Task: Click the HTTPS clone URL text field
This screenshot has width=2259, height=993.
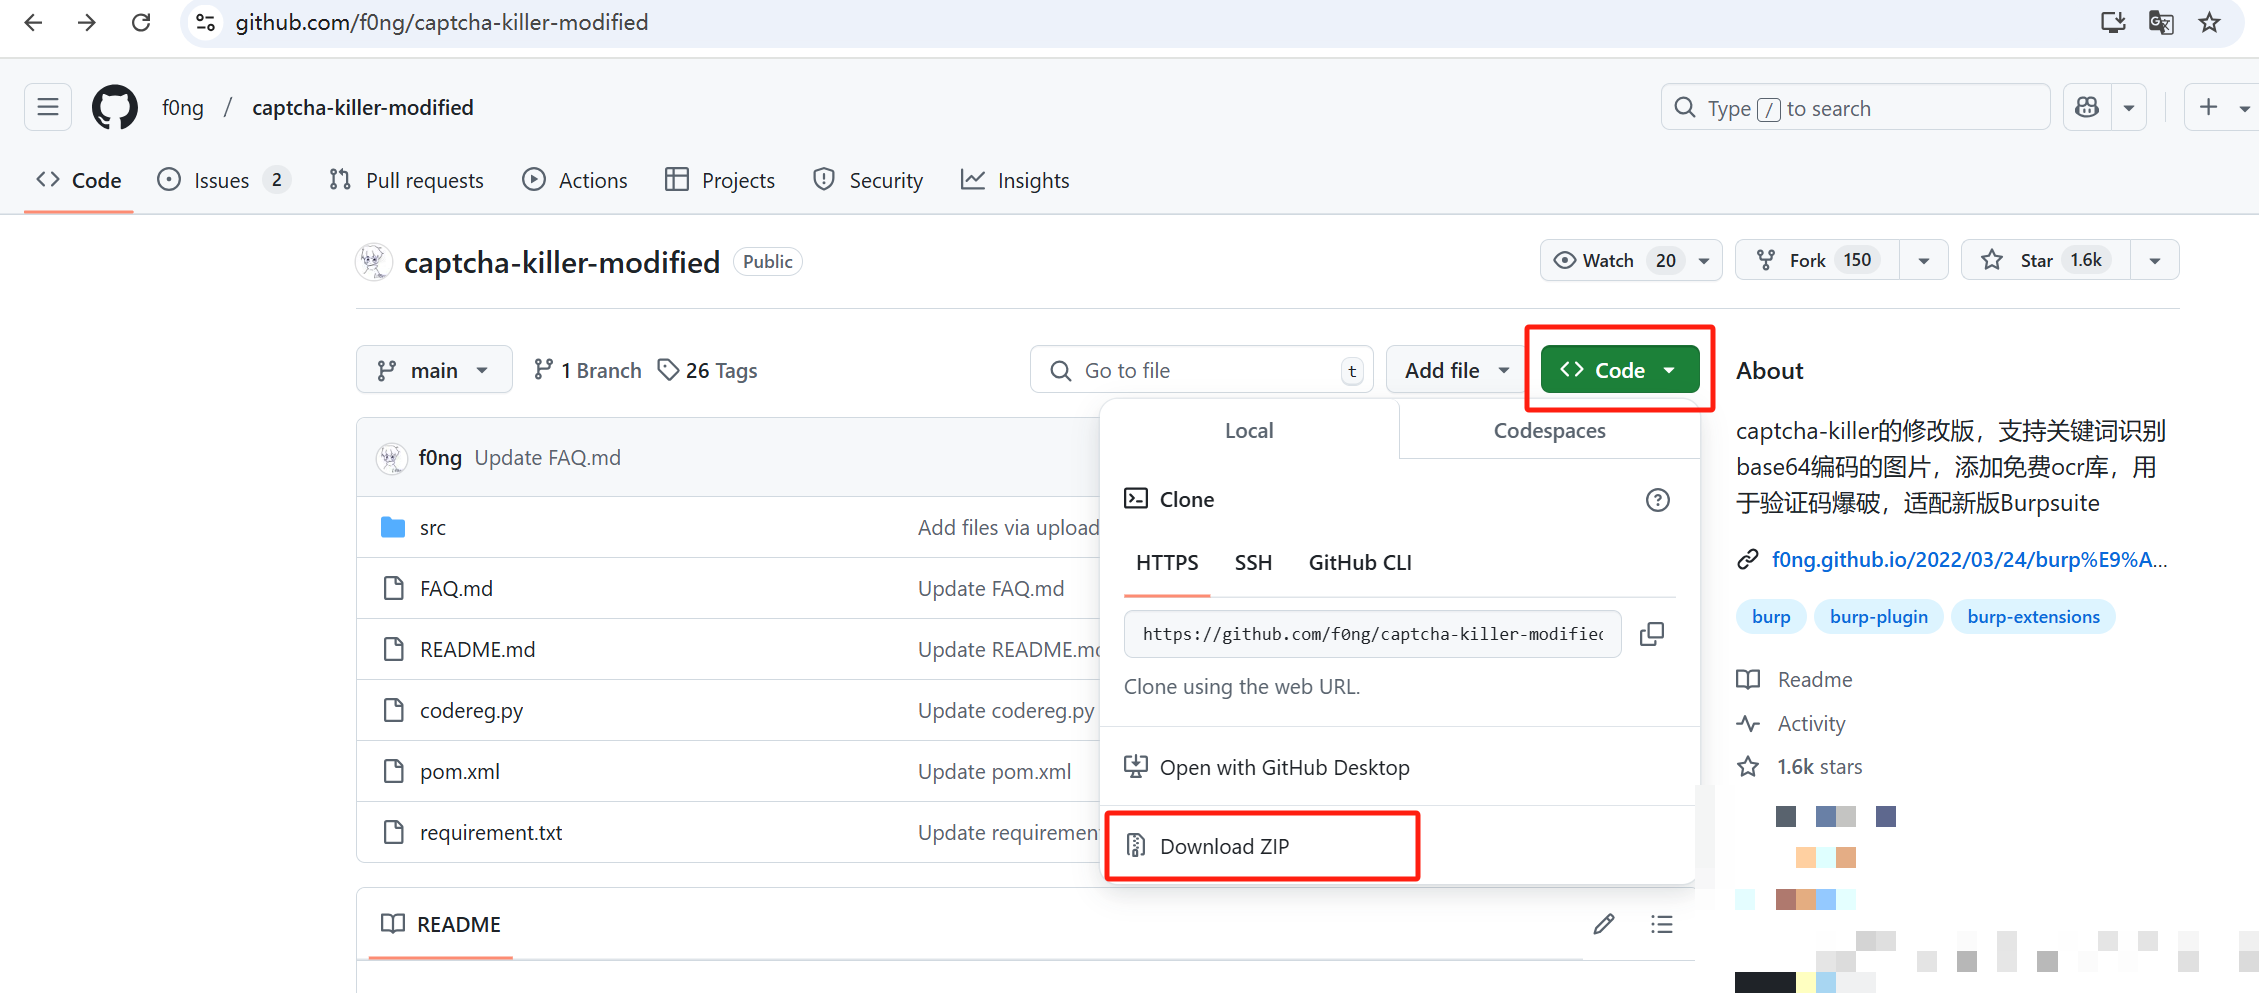Action: [1373, 634]
